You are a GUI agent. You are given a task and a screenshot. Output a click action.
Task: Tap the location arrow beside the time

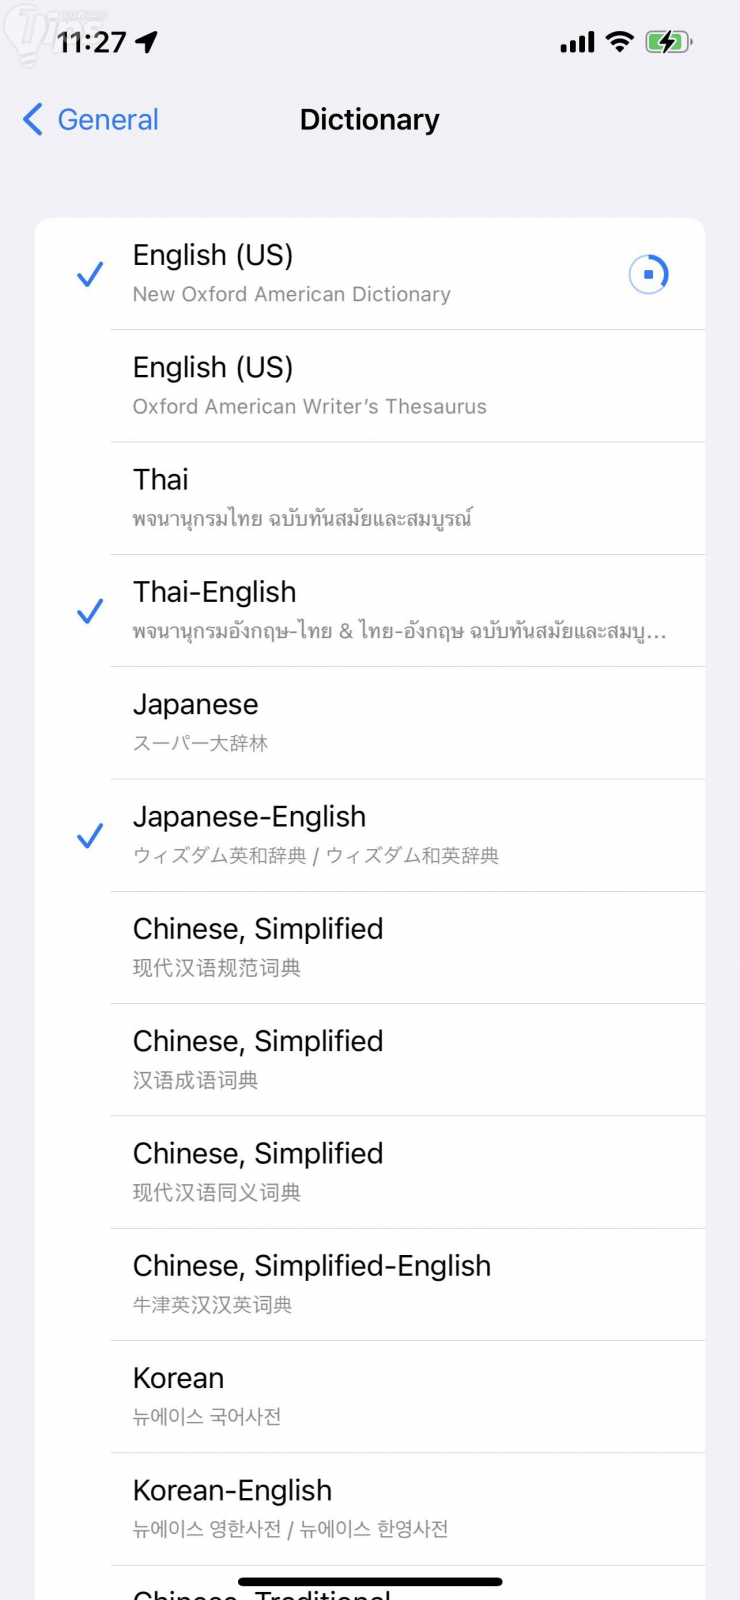pyautogui.click(x=147, y=42)
